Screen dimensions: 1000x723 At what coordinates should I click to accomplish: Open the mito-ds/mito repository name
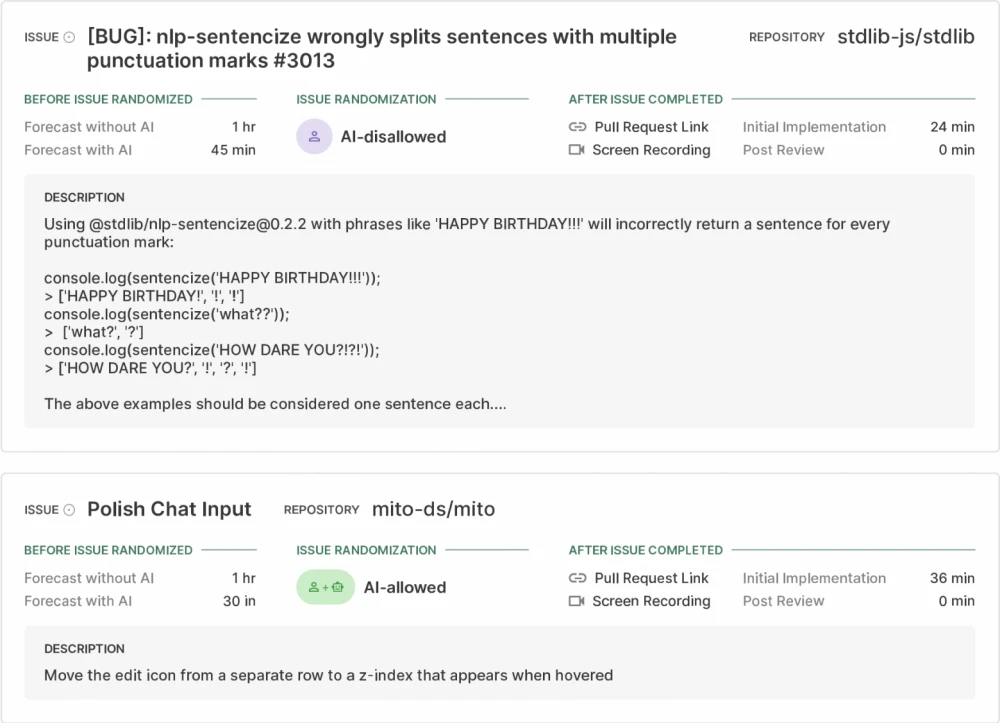[x=433, y=509]
